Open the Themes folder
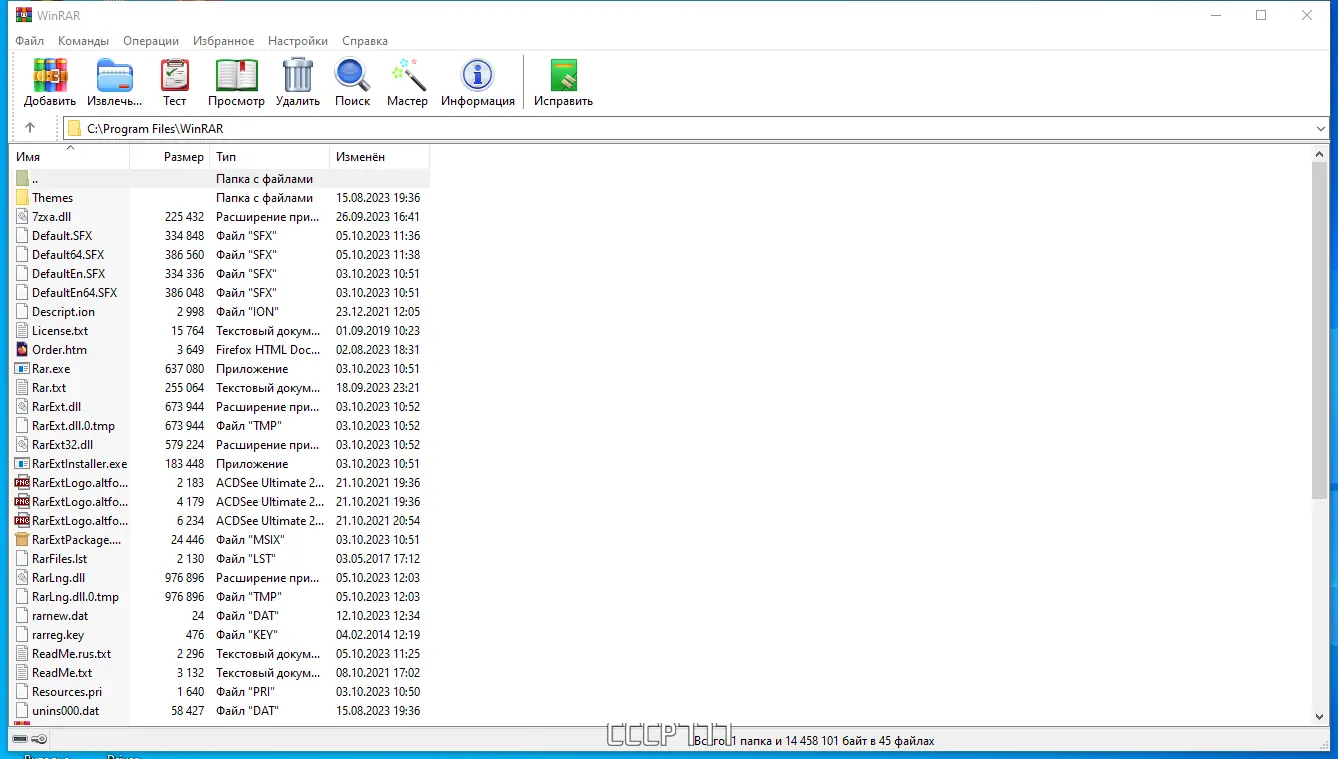Viewport: 1338px width, 759px height. point(53,197)
